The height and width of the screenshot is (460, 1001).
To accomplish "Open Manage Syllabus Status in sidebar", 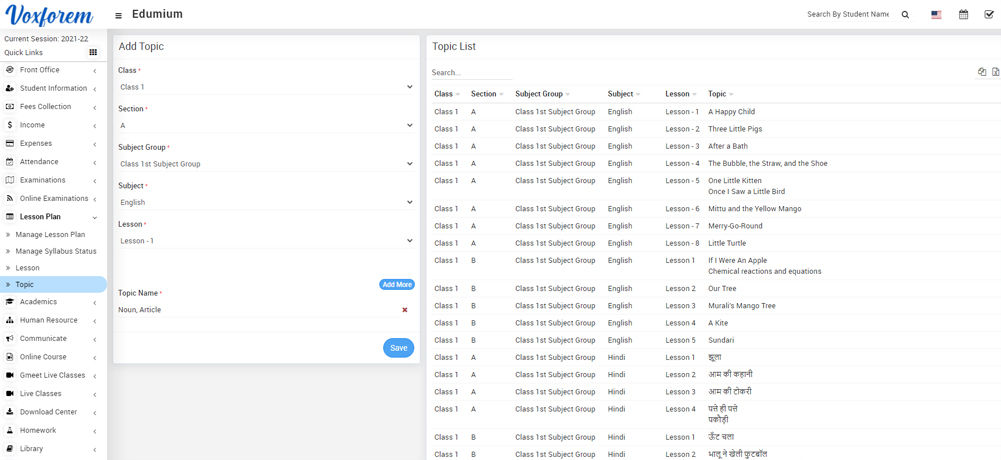I will click(x=56, y=251).
